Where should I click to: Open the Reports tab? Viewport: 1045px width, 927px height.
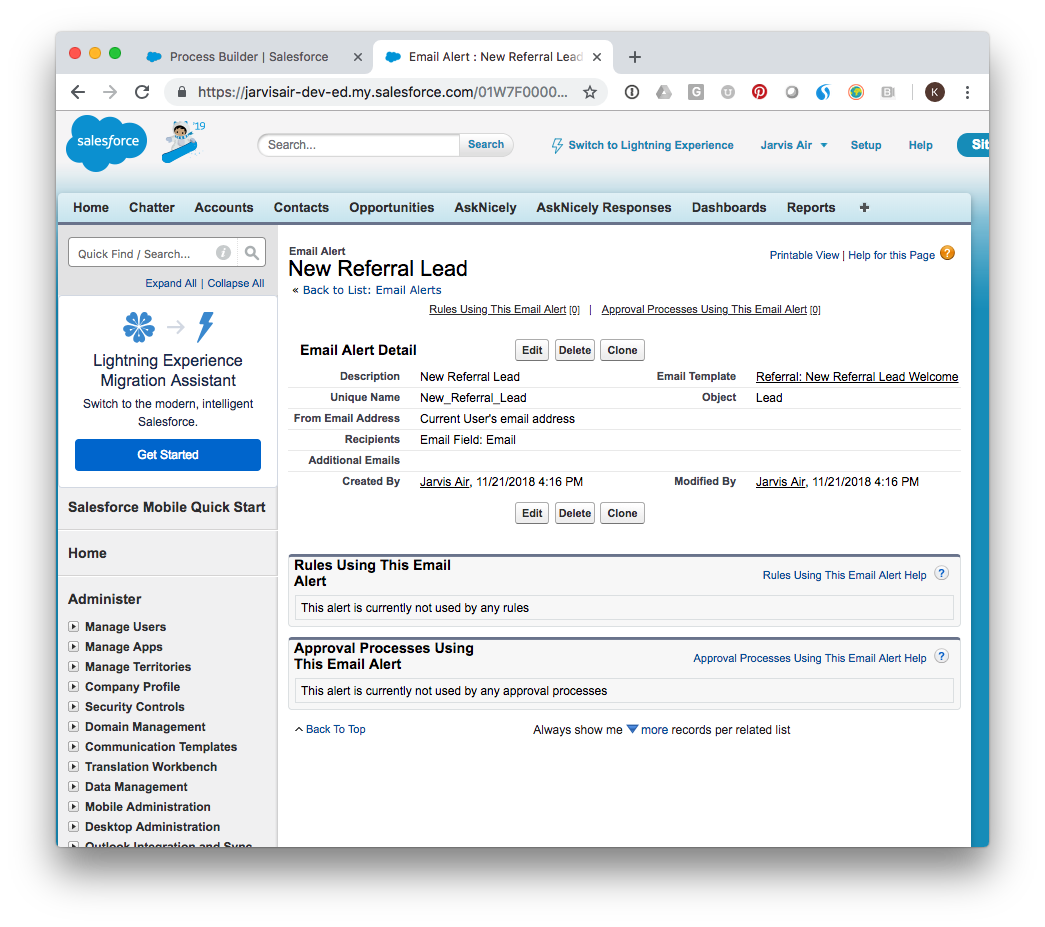click(x=811, y=207)
